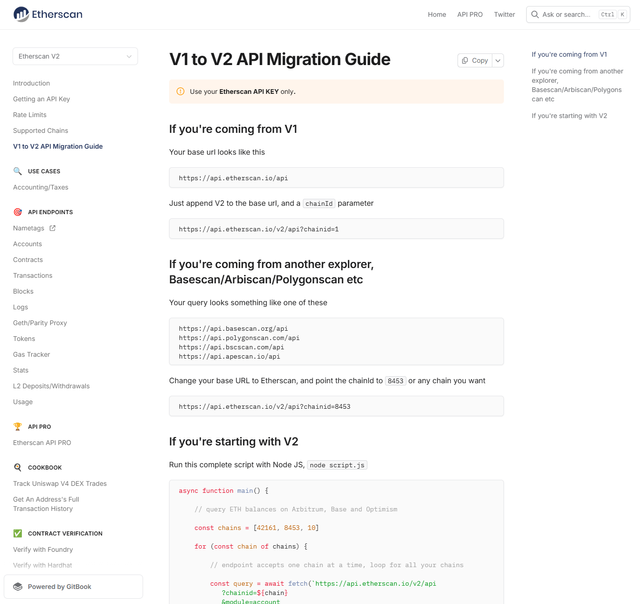The height and width of the screenshot is (604, 640).
Task: Open the Accounts endpoint page
Action: [x=27, y=244]
